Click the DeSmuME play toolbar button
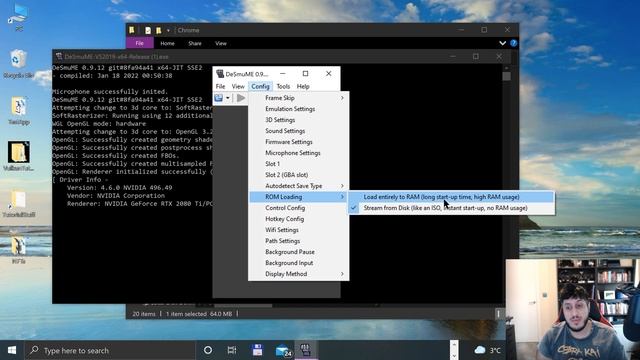 241,98
